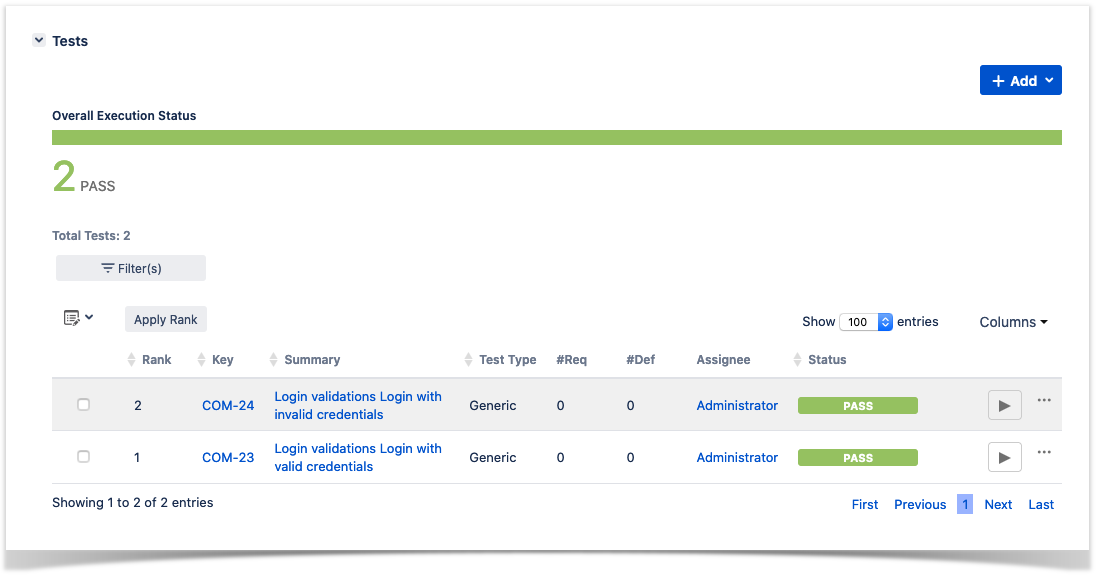Run test COM-23 with play button
This screenshot has width=1103, height=579.
point(1005,457)
